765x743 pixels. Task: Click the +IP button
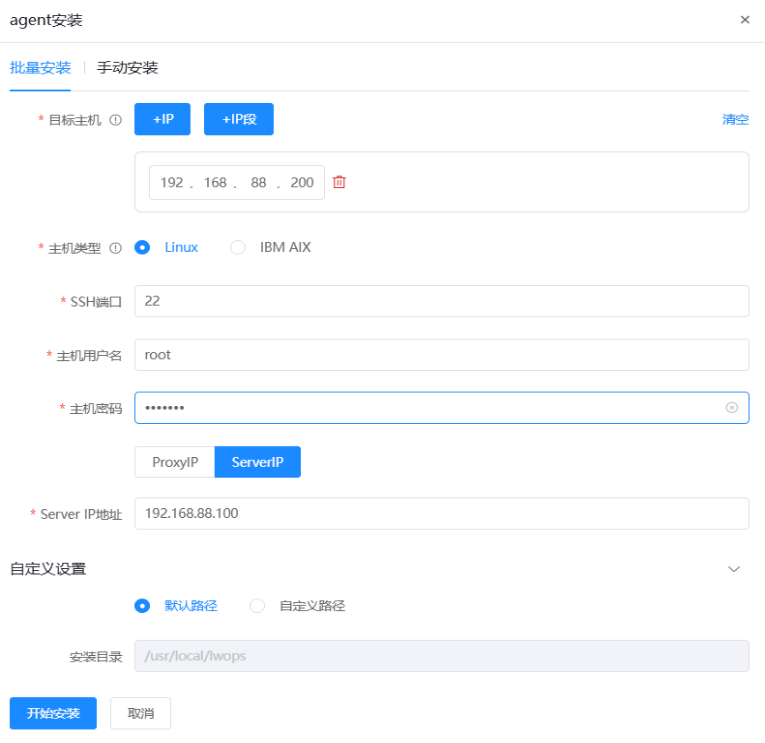point(162,119)
